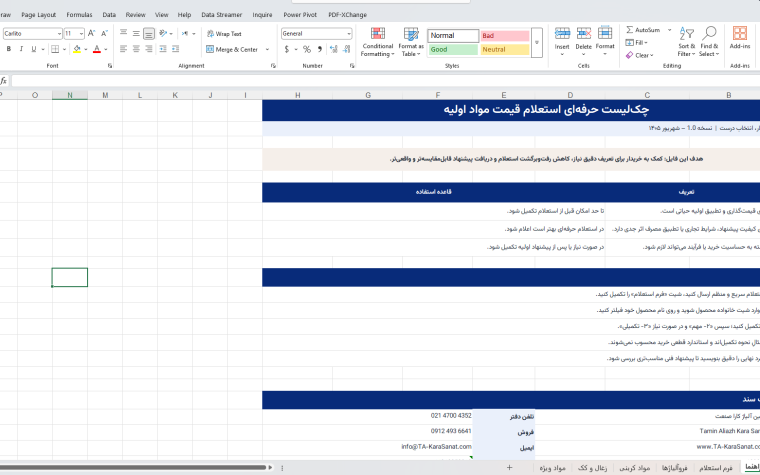Center text horizontally
The image size is (760, 475).
tap(136, 49)
